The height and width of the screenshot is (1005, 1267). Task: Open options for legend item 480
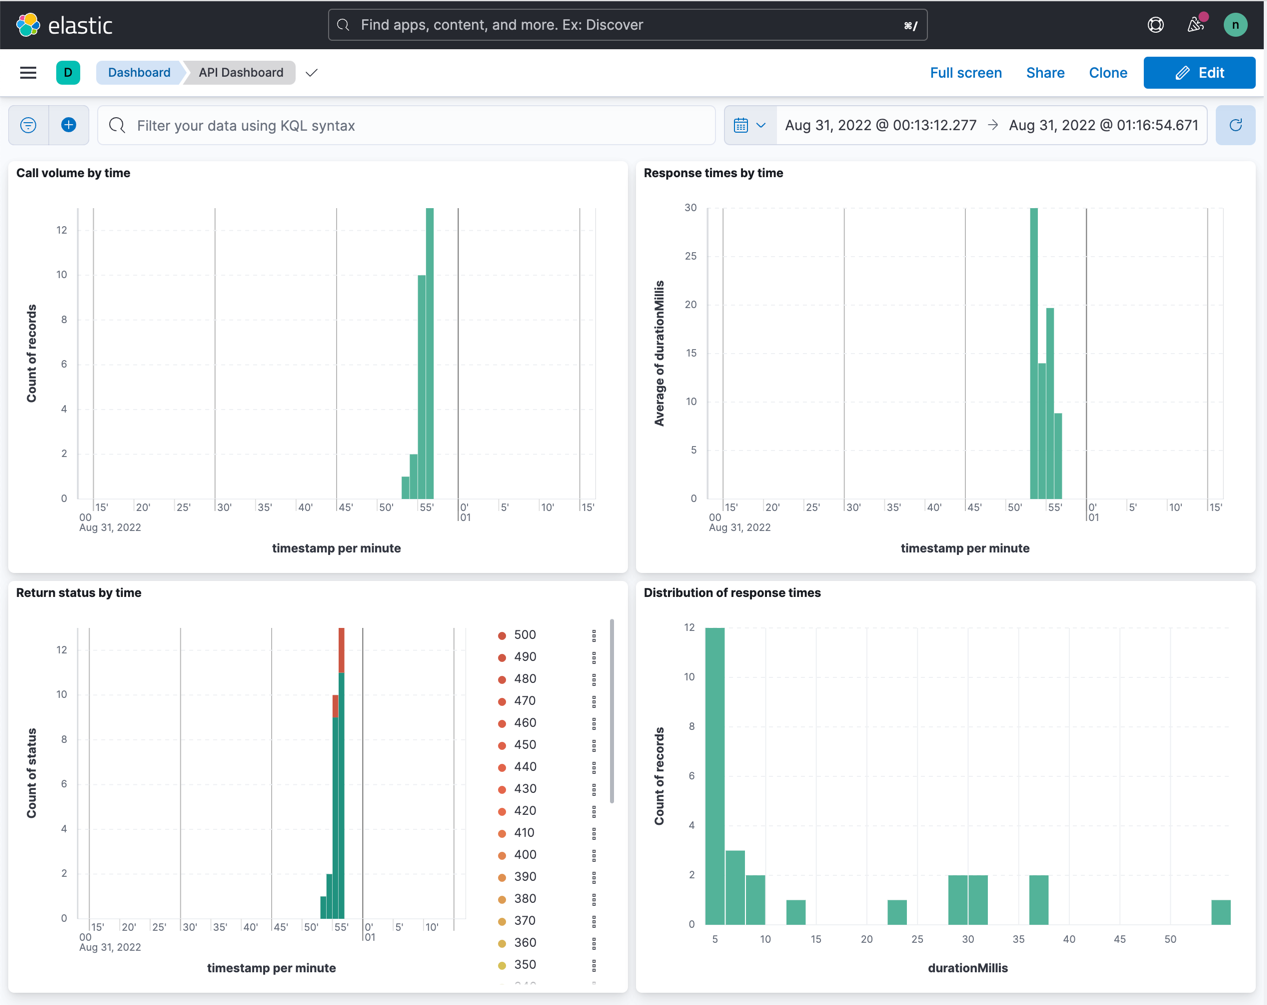[594, 679]
